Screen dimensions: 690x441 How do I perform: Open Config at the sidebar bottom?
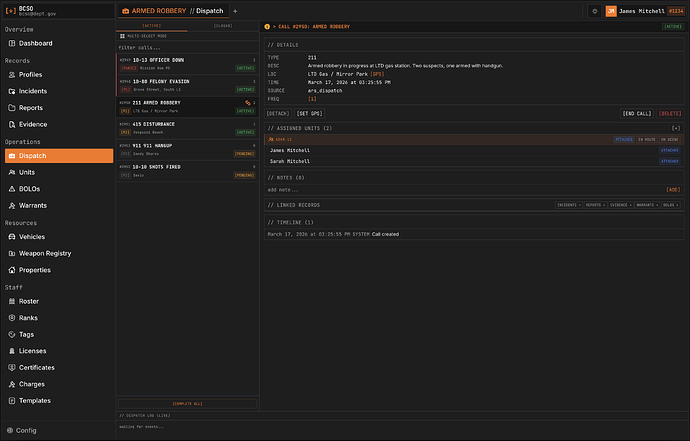[x=22, y=430]
